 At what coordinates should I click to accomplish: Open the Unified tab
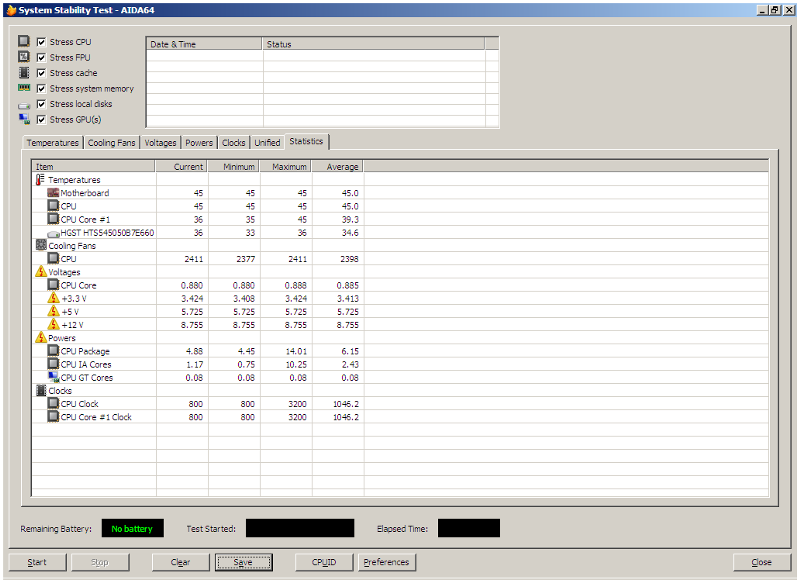[267, 143]
